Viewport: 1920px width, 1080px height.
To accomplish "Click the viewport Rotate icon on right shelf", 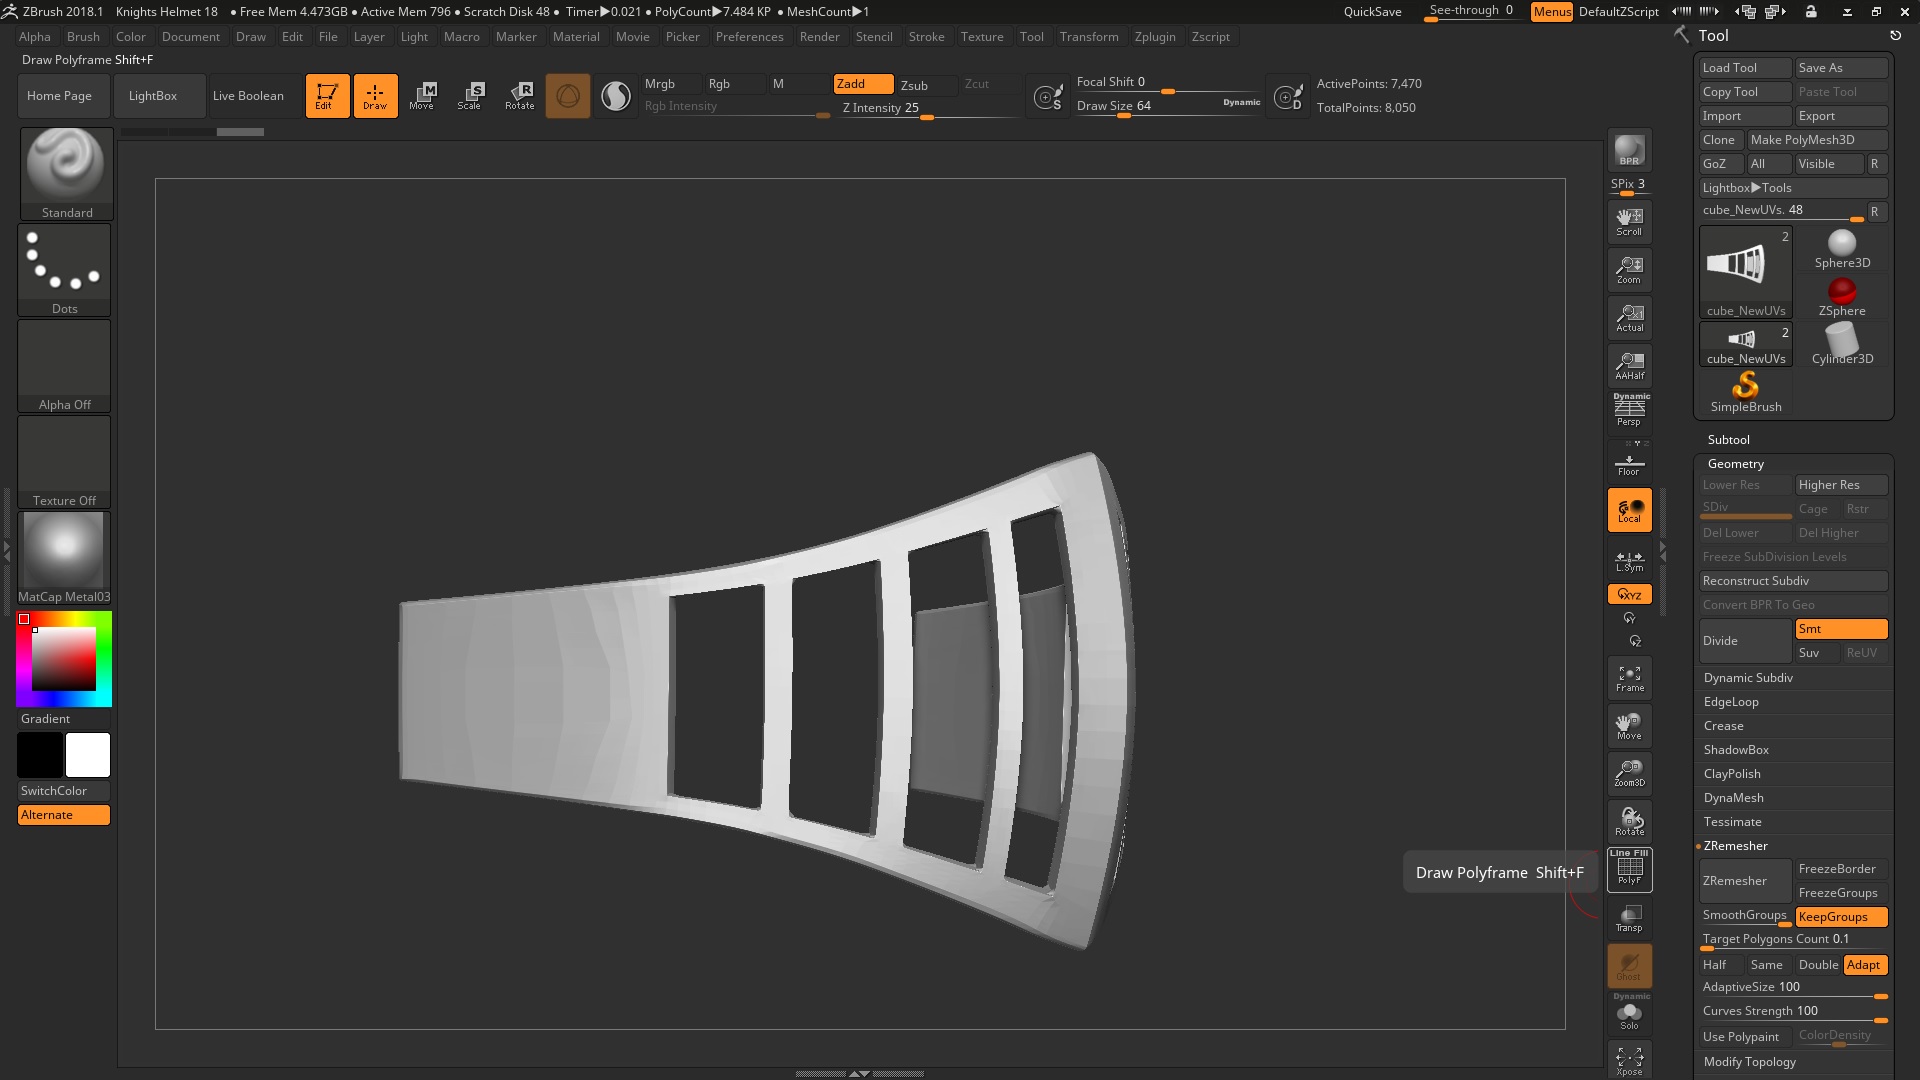I will (x=1629, y=822).
